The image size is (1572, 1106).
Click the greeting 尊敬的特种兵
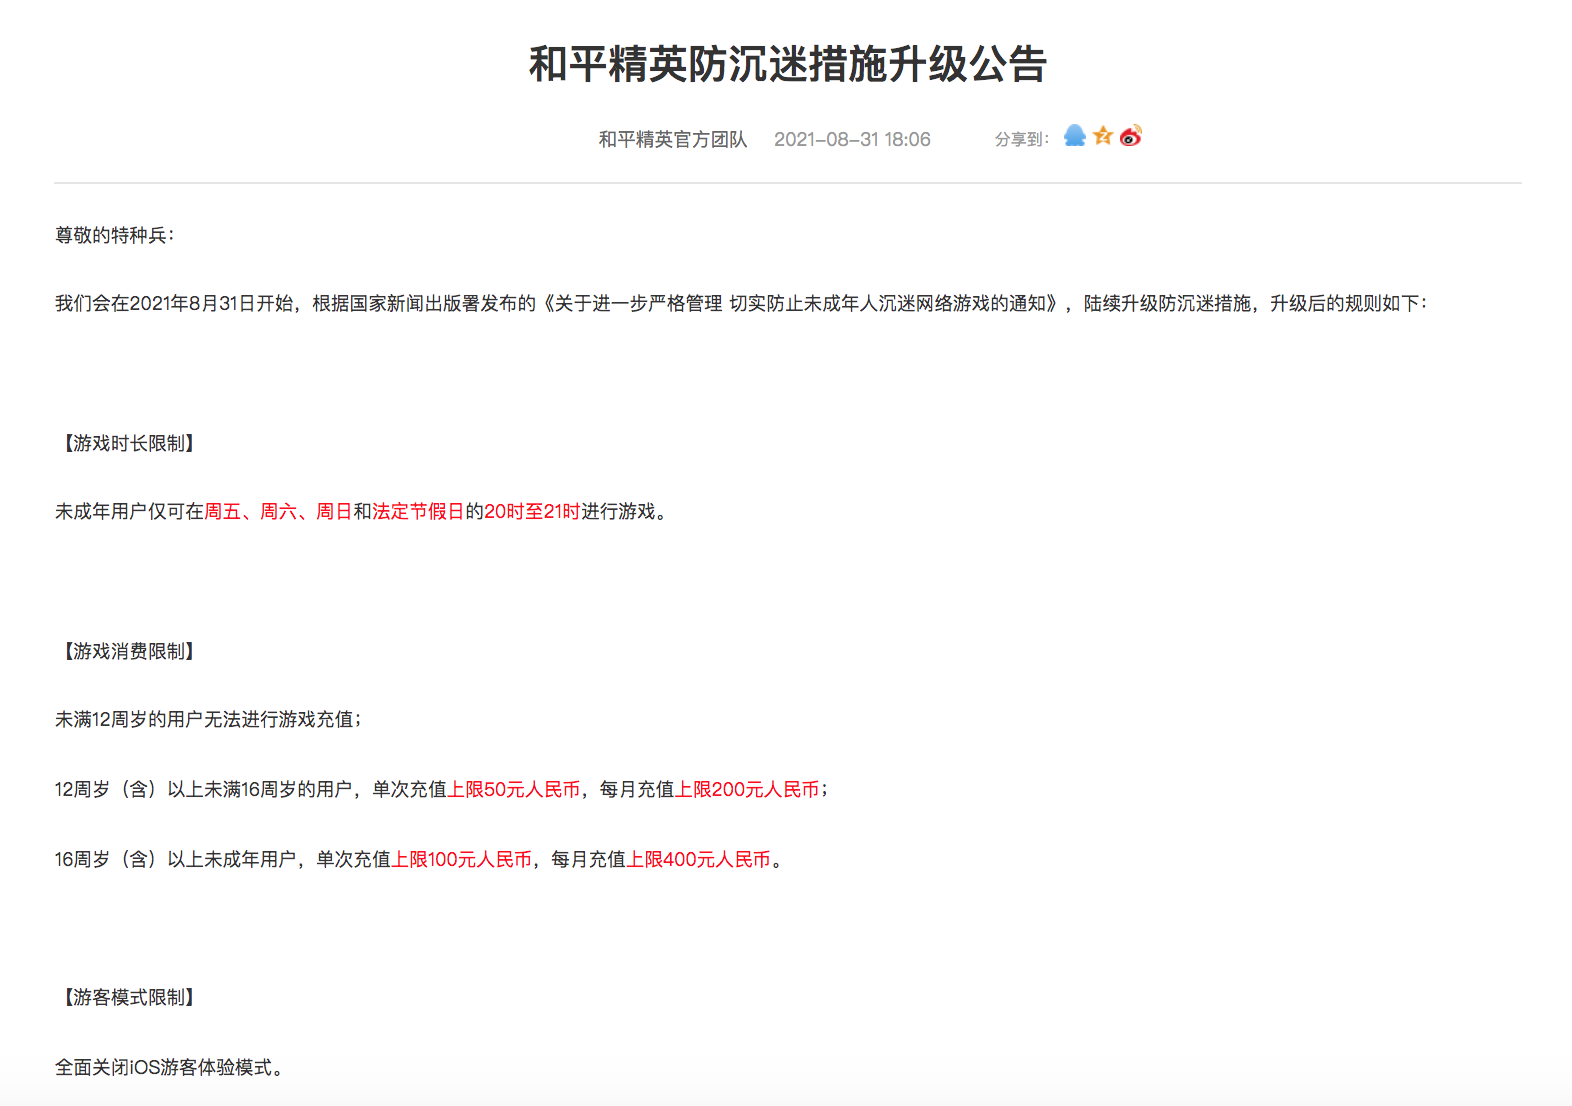click(x=114, y=235)
